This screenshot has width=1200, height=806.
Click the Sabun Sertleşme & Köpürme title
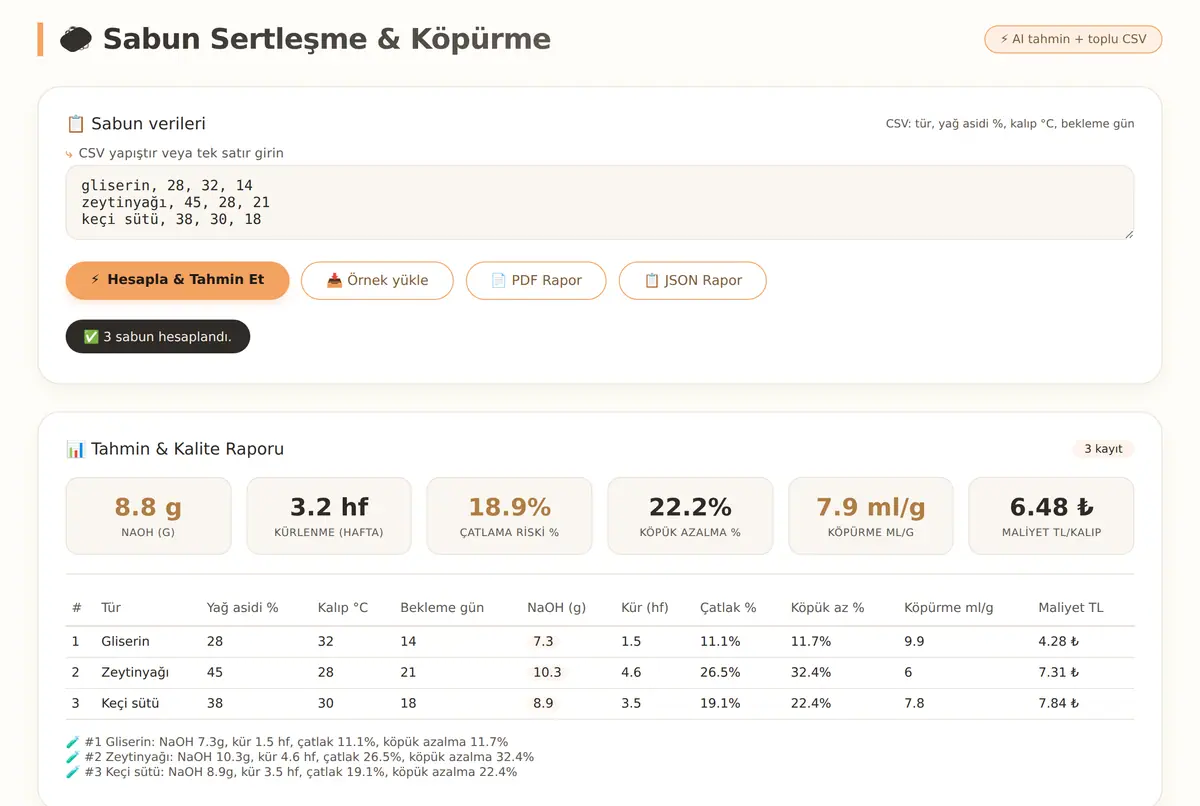327,39
